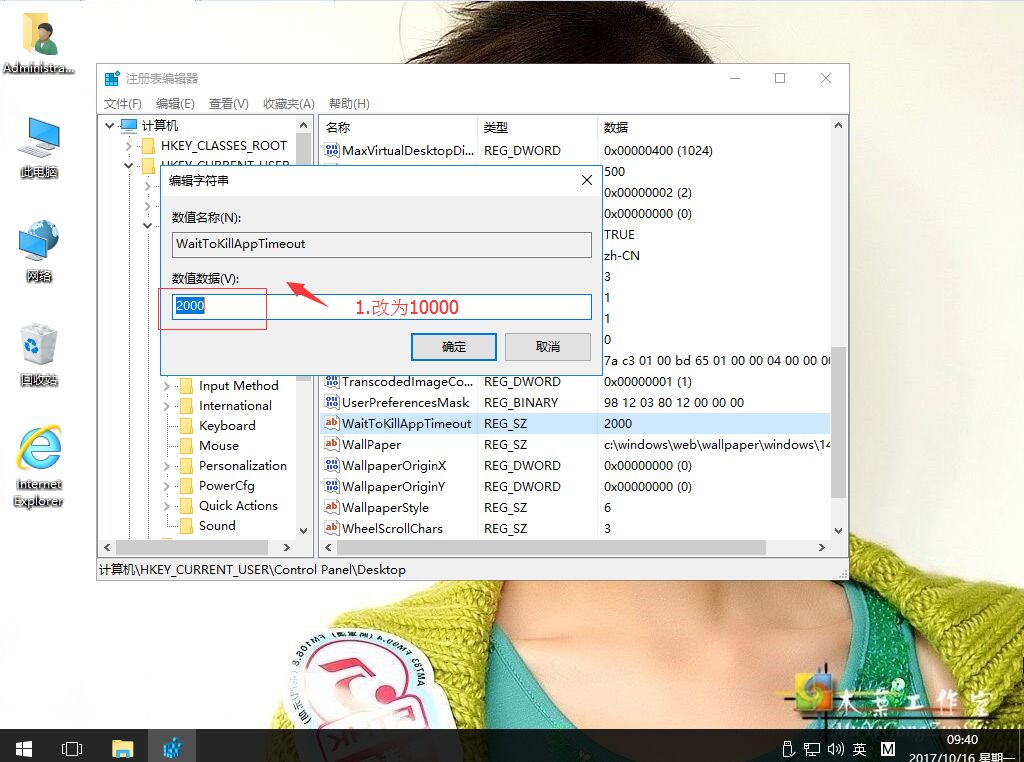Click the Windows Start button
The height and width of the screenshot is (762, 1024).
pyautogui.click(x=23, y=747)
